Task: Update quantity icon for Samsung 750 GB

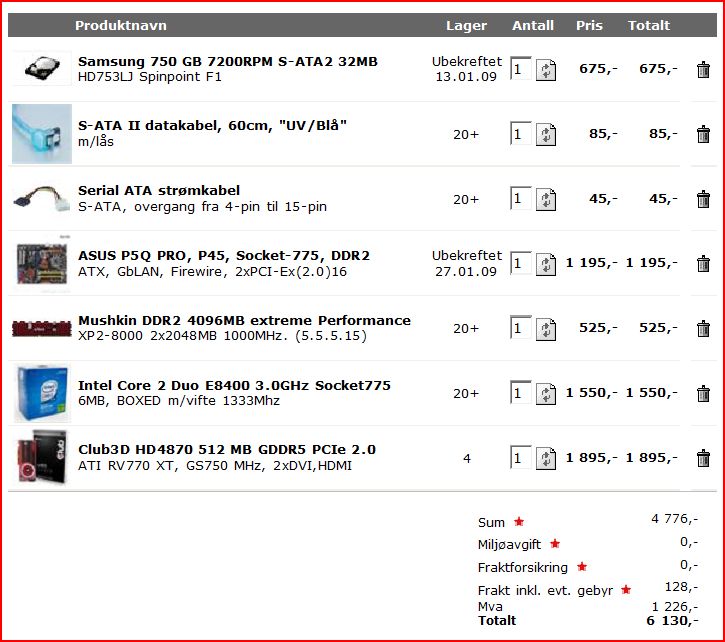Action: [546, 70]
